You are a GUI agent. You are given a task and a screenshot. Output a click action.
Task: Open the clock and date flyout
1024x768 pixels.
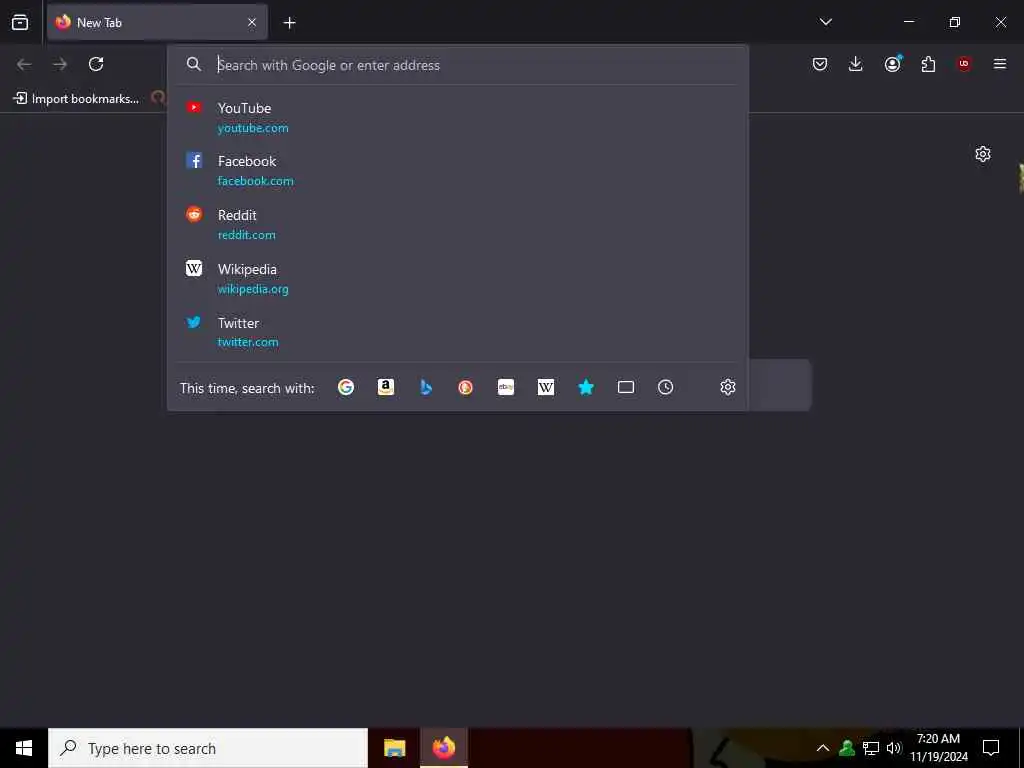point(939,748)
